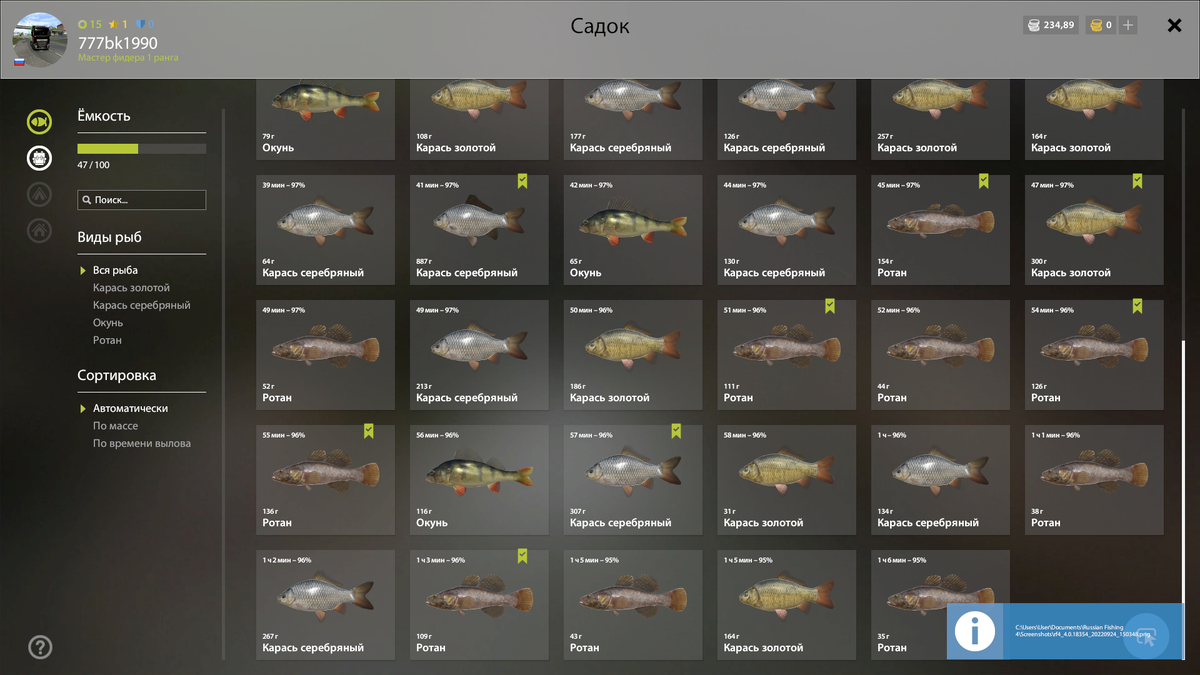Add gold coins with plus button

1128,25
